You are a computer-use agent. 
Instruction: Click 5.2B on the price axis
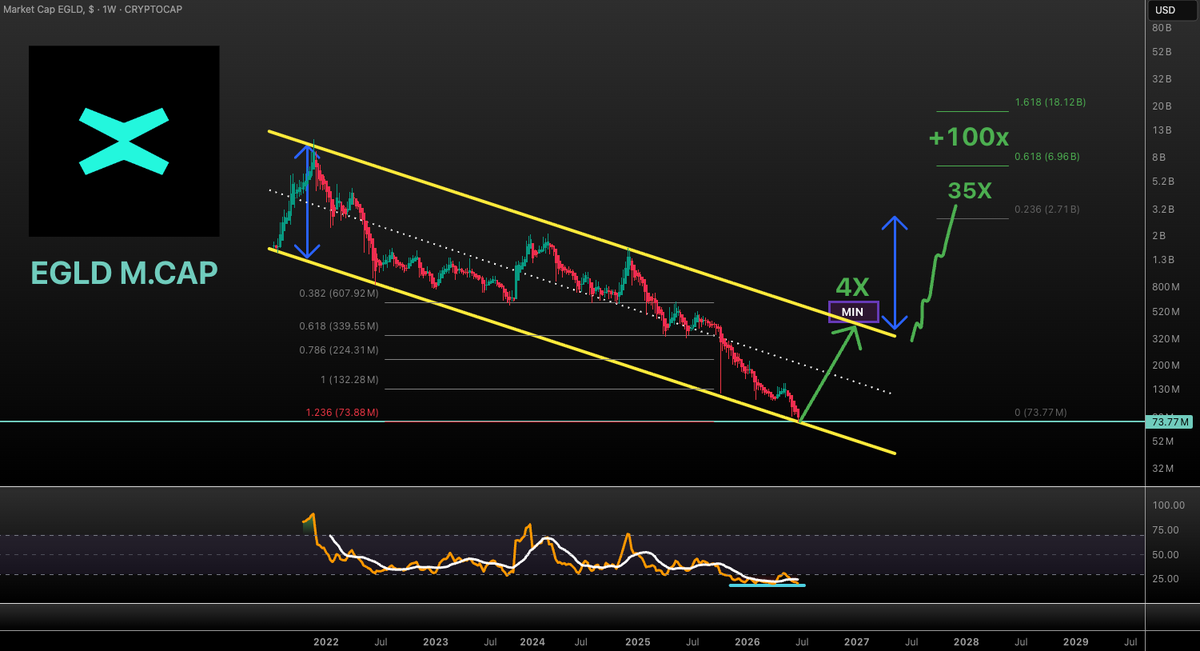(1162, 183)
